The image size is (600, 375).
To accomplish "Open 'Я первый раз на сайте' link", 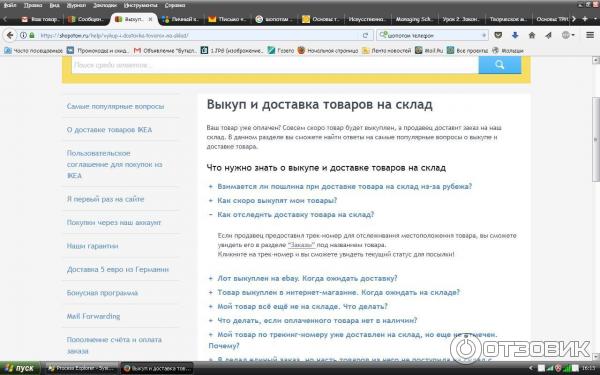I will (105, 199).
